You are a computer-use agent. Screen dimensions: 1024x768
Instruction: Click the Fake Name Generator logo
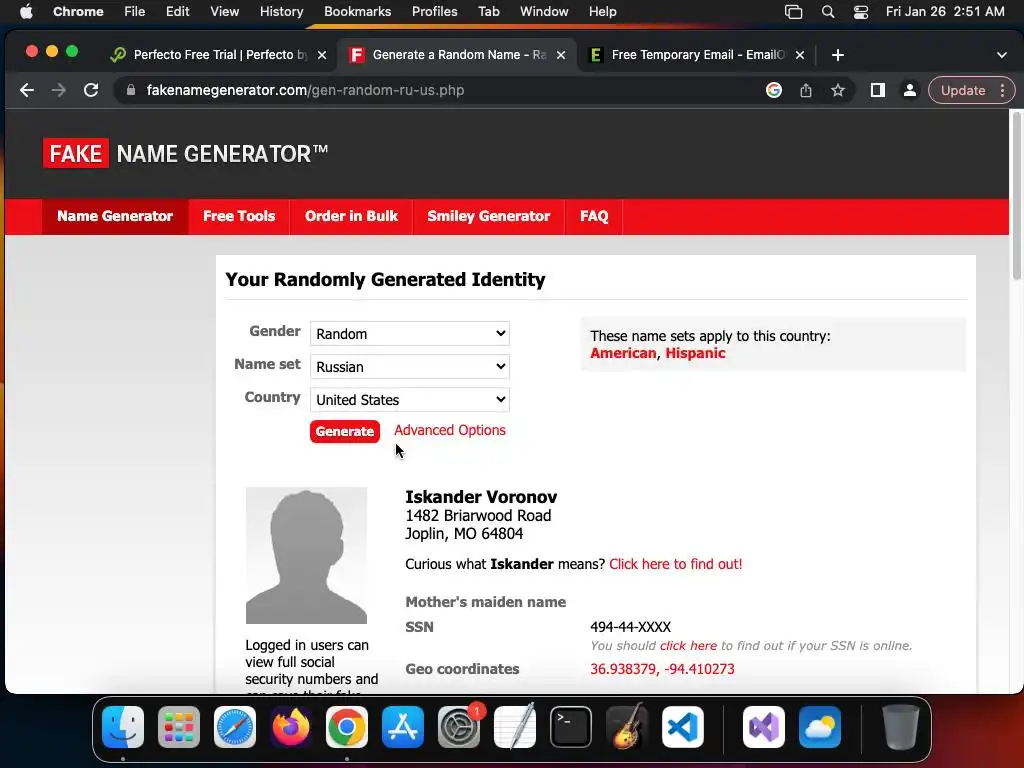tap(185, 153)
